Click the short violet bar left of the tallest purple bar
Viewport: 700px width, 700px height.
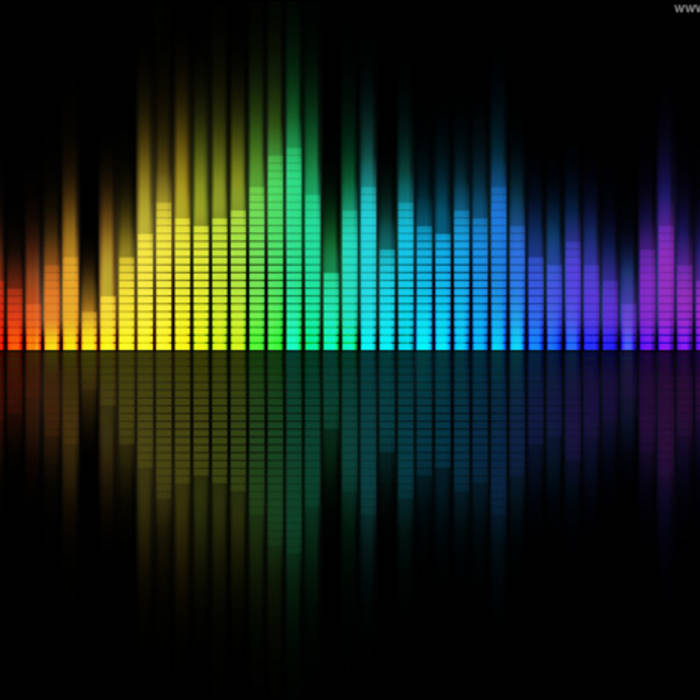pyautogui.click(x=628, y=325)
